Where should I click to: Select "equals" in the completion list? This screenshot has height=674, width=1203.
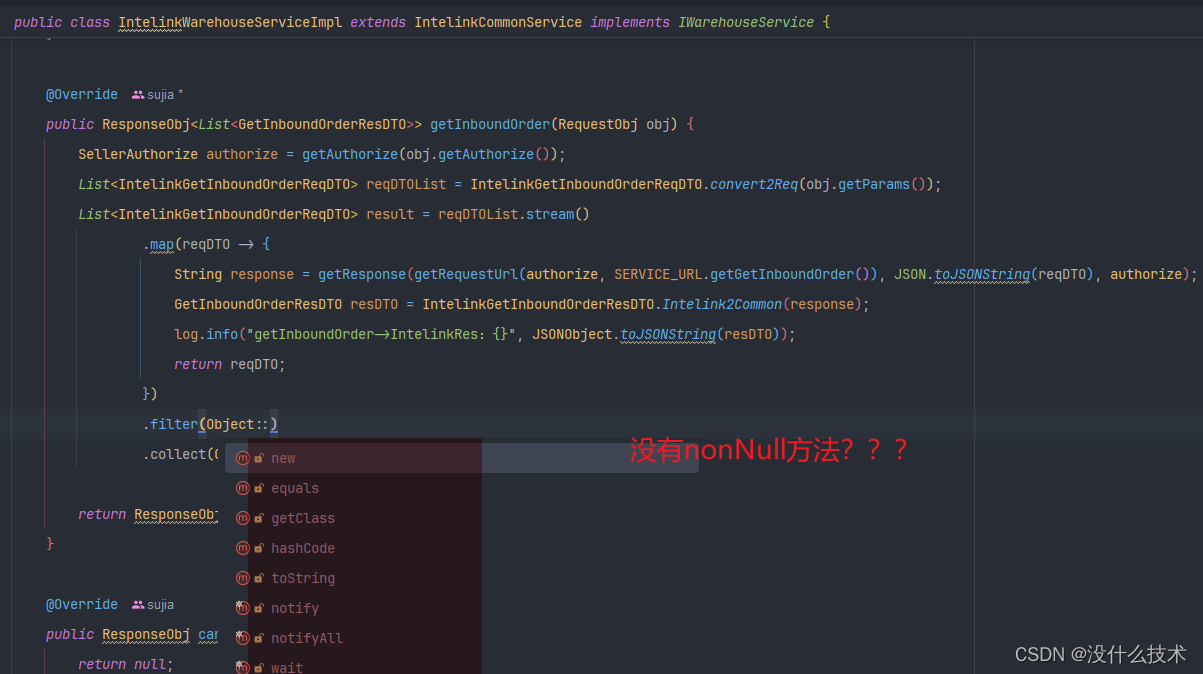coord(295,488)
